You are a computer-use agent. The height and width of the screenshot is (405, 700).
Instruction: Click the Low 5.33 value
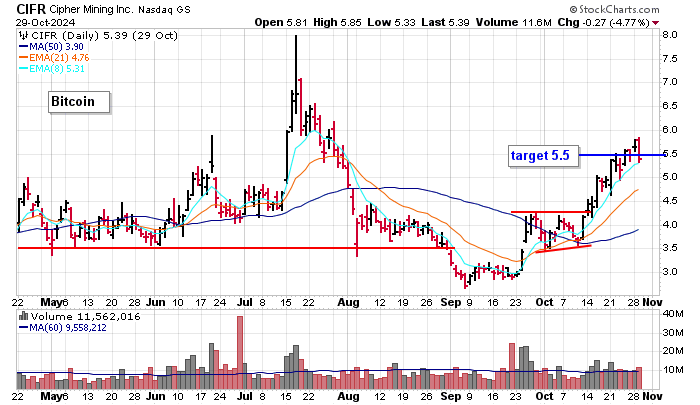392,22
